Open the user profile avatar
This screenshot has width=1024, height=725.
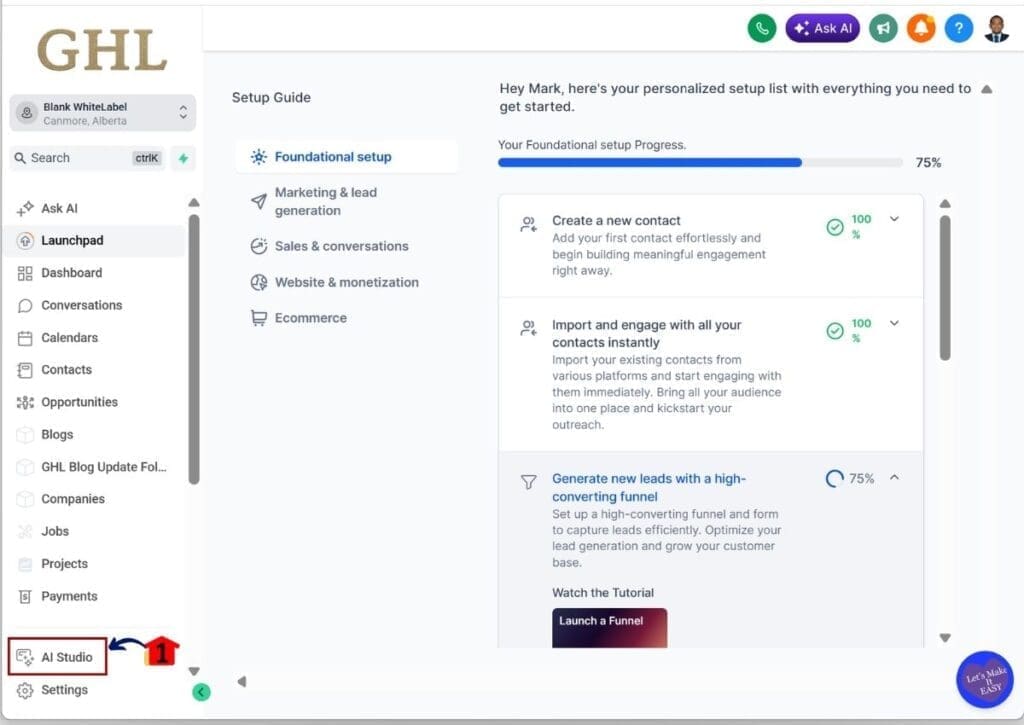[x=997, y=28]
